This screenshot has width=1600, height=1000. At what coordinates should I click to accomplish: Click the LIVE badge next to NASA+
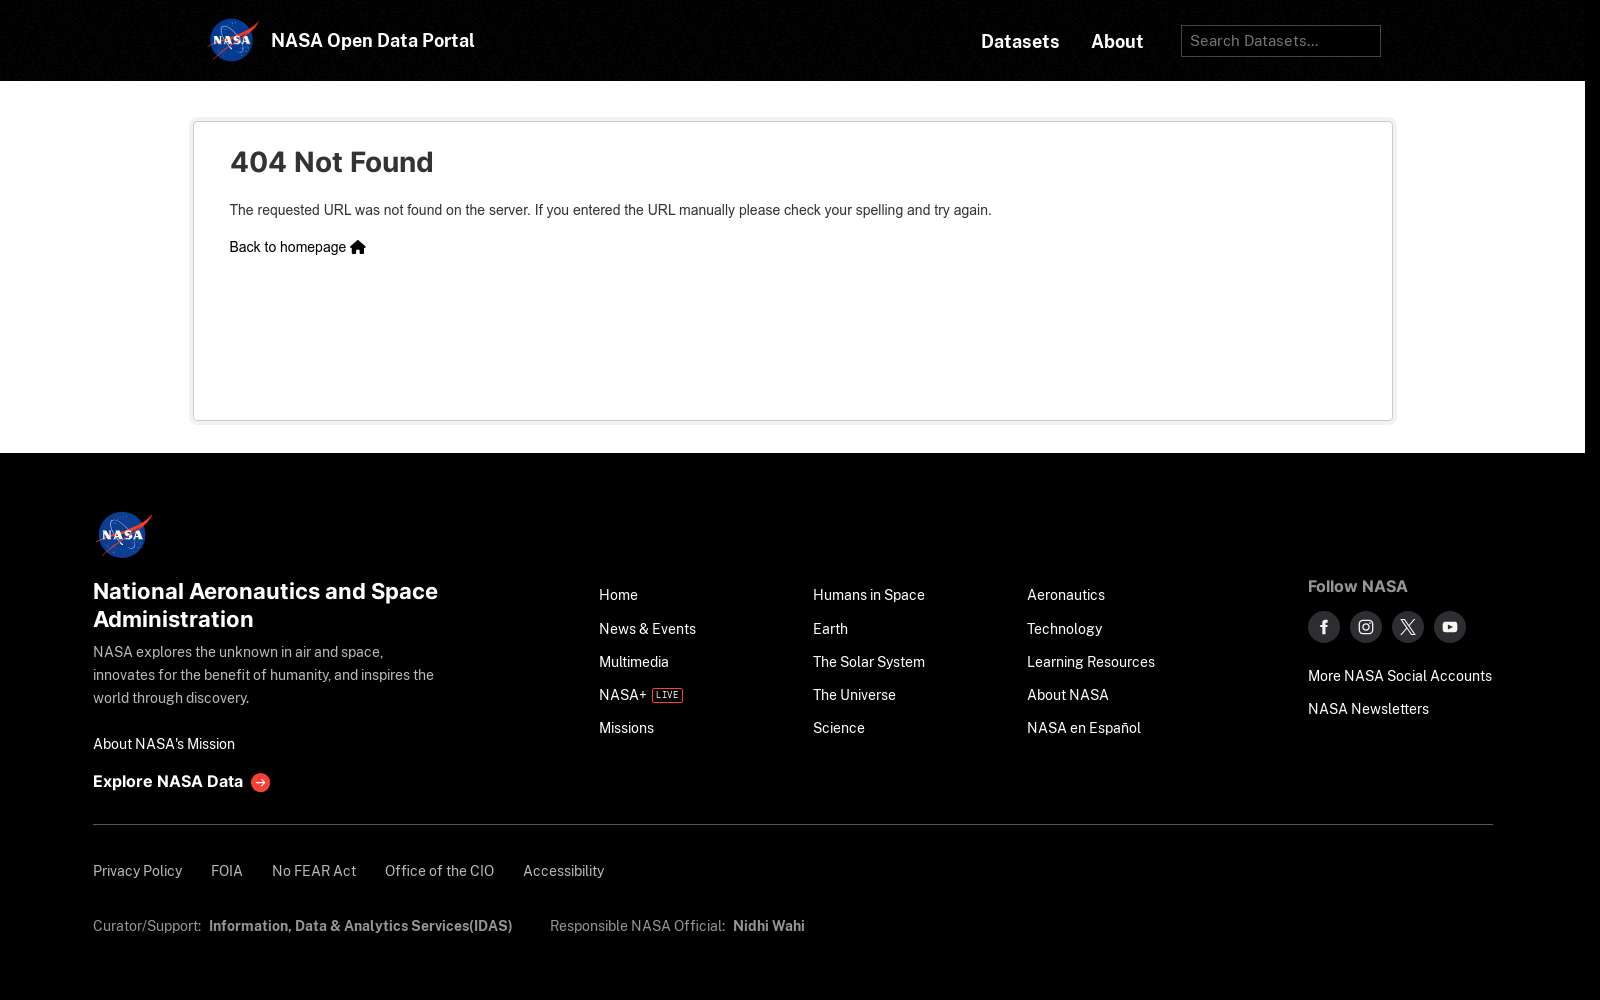tap(667, 695)
